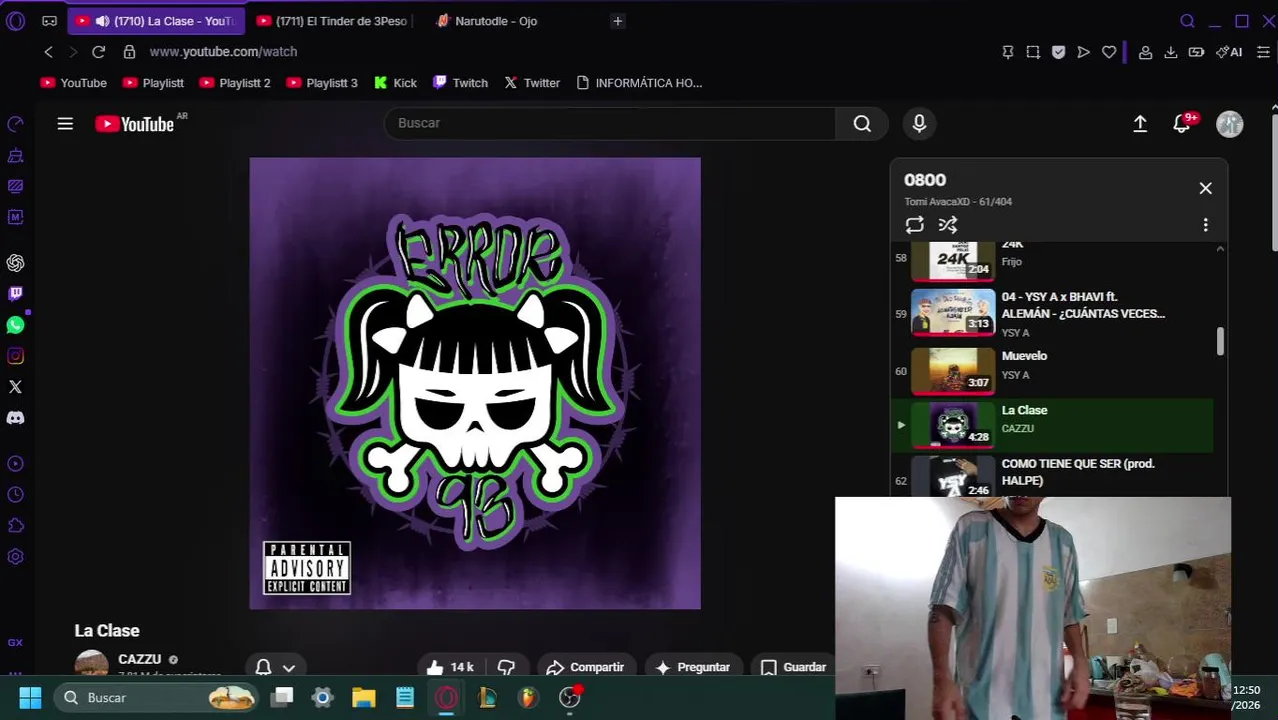Viewport: 1278px width, 720px height.
Task: Play COMO TIENE QUE SER (prod. HALPE)
Action: coord(1052,476)
